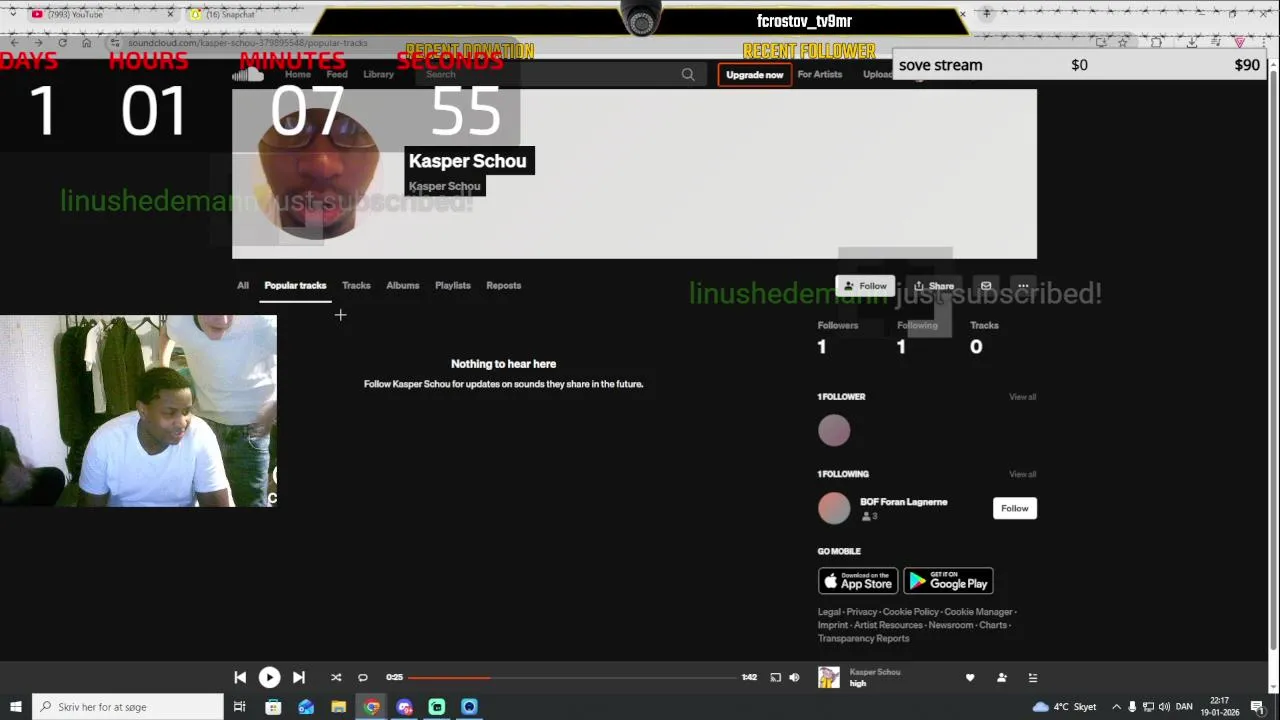Play the current track in the player bar
This screenshot has width=1280, height=720.
pos(269,677)
